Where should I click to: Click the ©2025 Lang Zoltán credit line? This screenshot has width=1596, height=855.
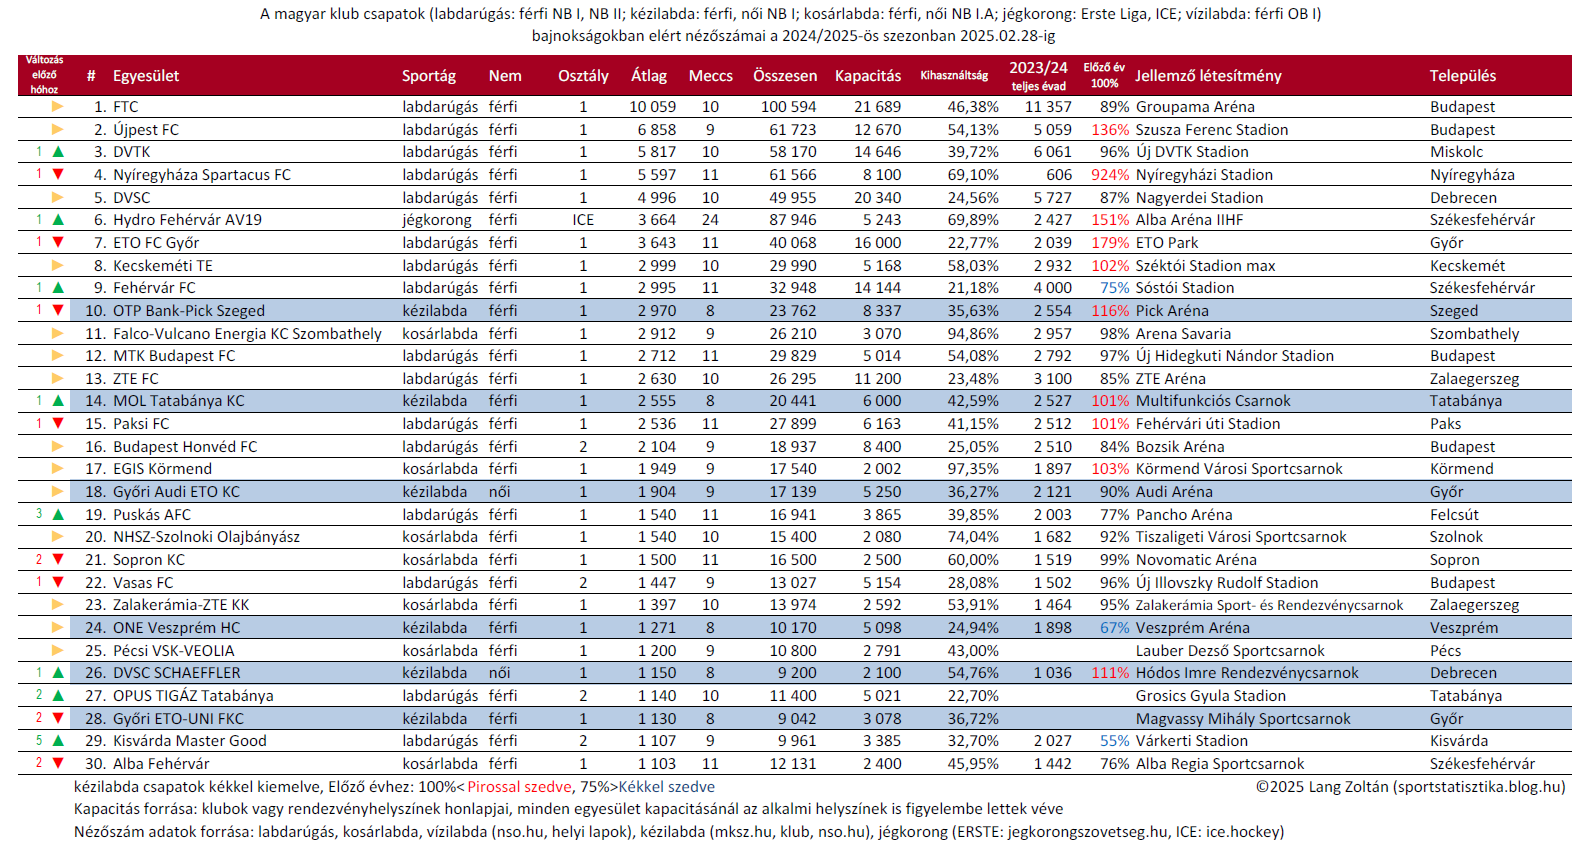click(1411, 787)
